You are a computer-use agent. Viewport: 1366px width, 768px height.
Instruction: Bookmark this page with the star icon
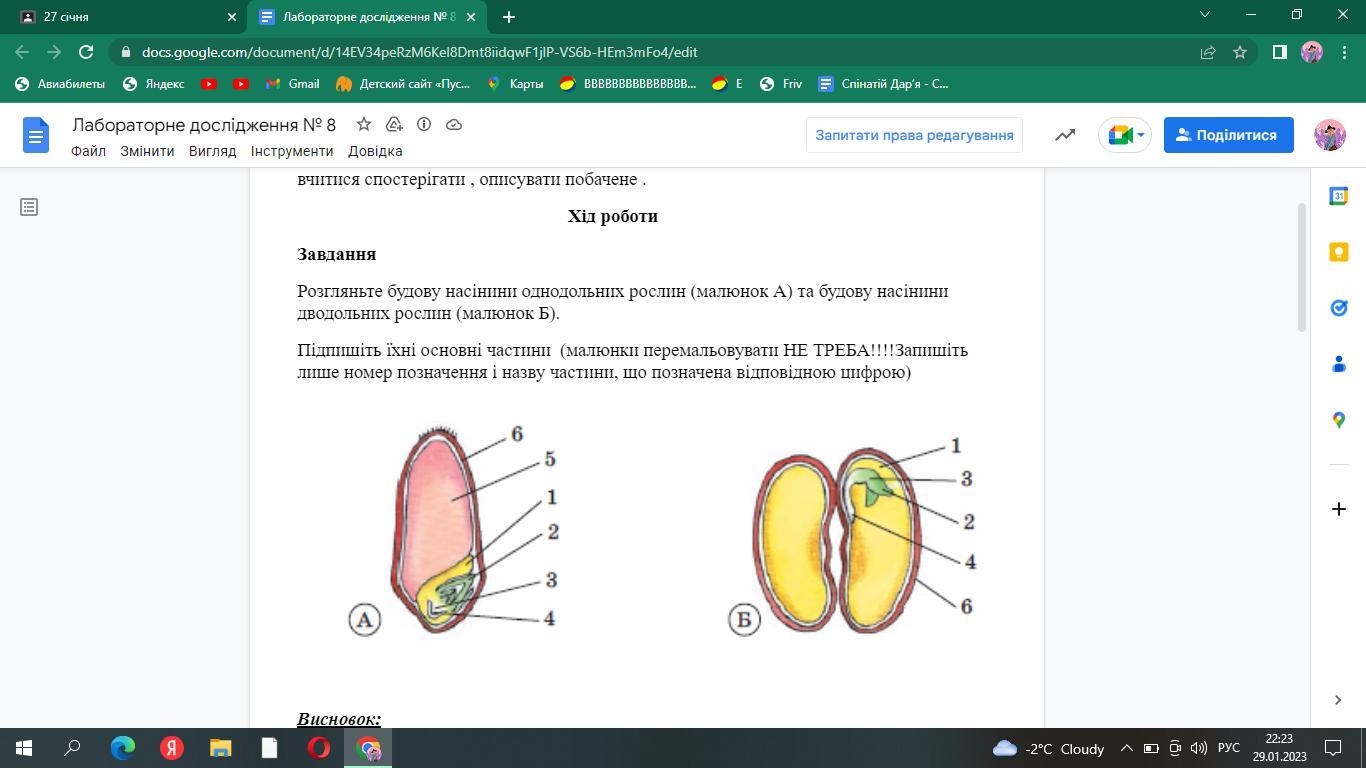click(x=1240, y=52)
